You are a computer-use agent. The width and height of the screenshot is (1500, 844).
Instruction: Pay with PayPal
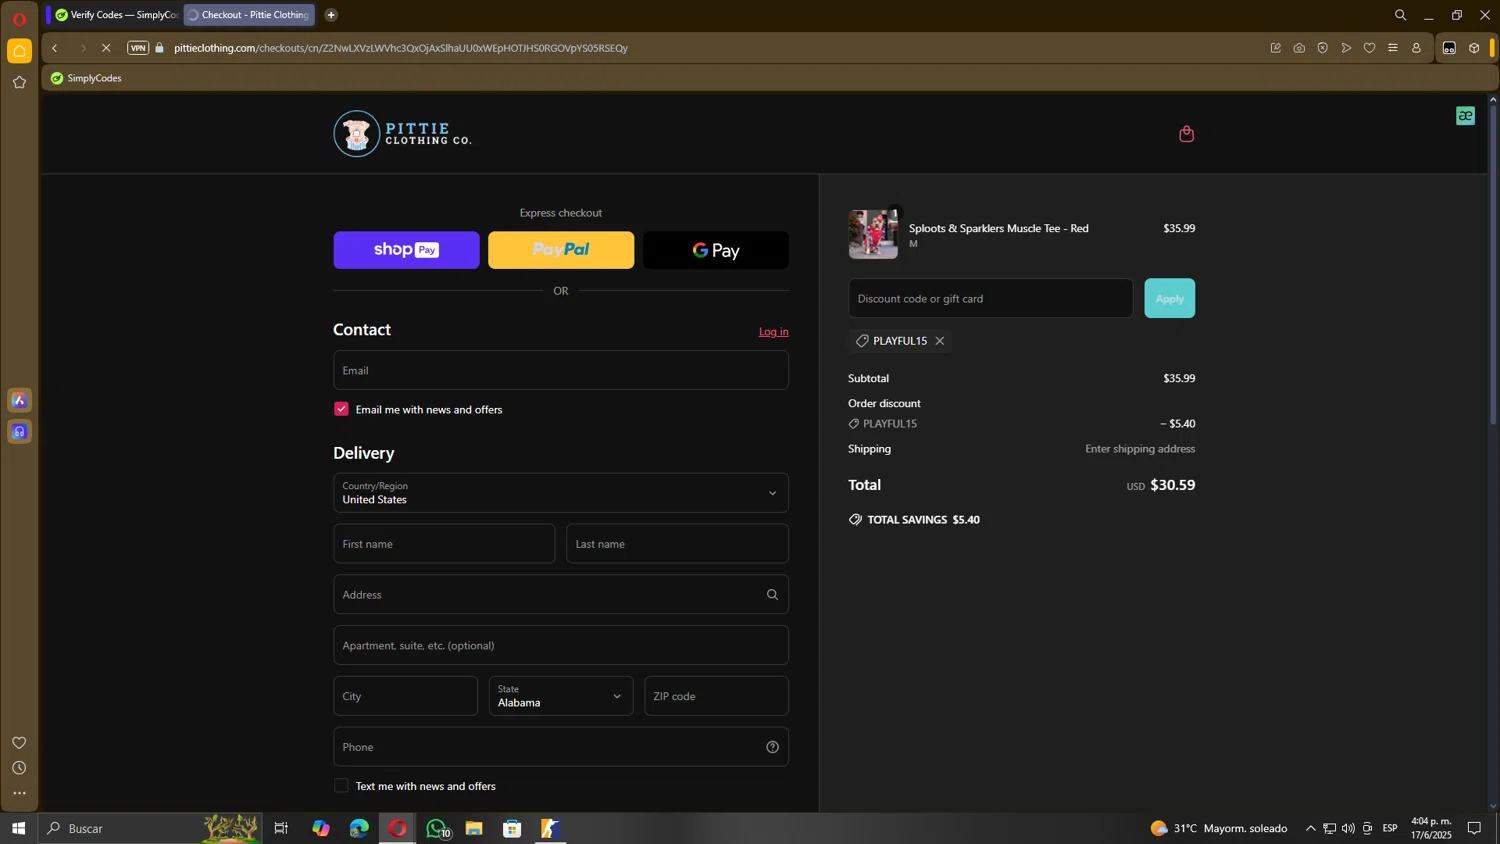pos(560,250)
